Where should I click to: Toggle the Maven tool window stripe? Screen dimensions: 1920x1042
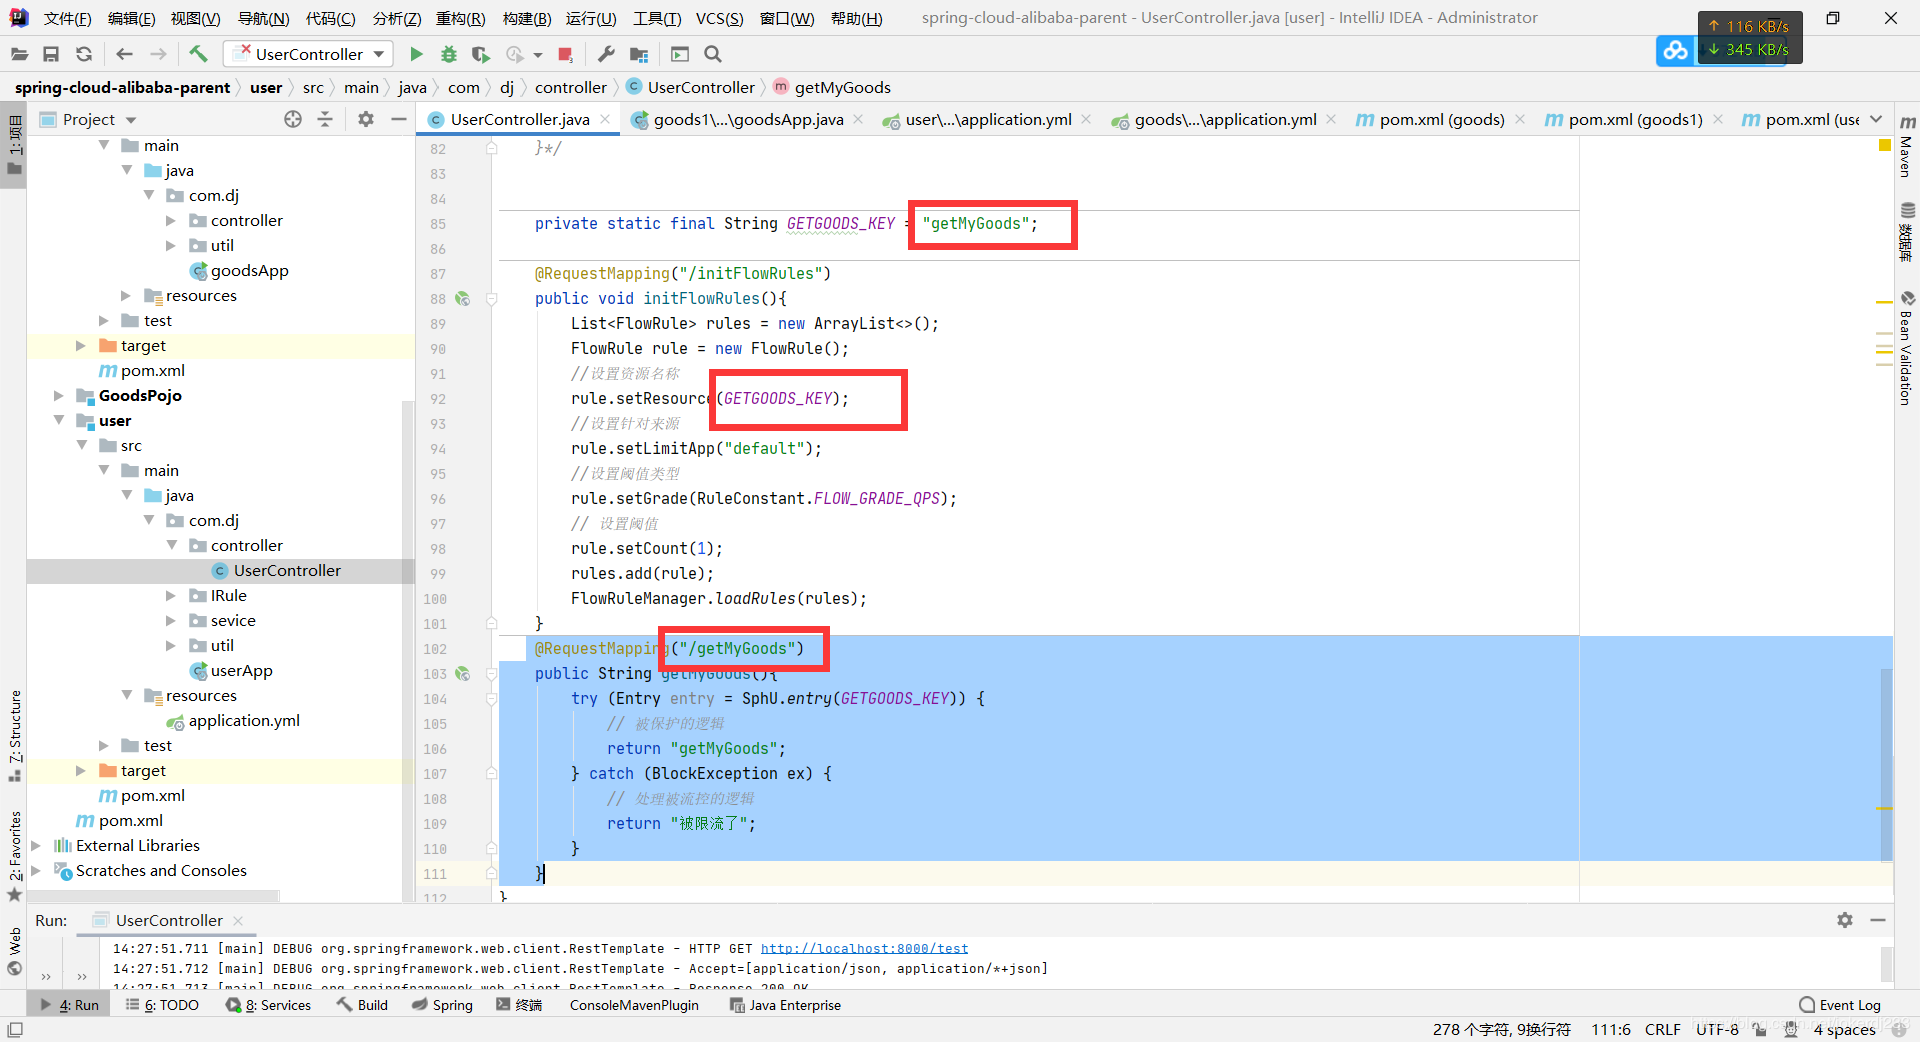1907,146
